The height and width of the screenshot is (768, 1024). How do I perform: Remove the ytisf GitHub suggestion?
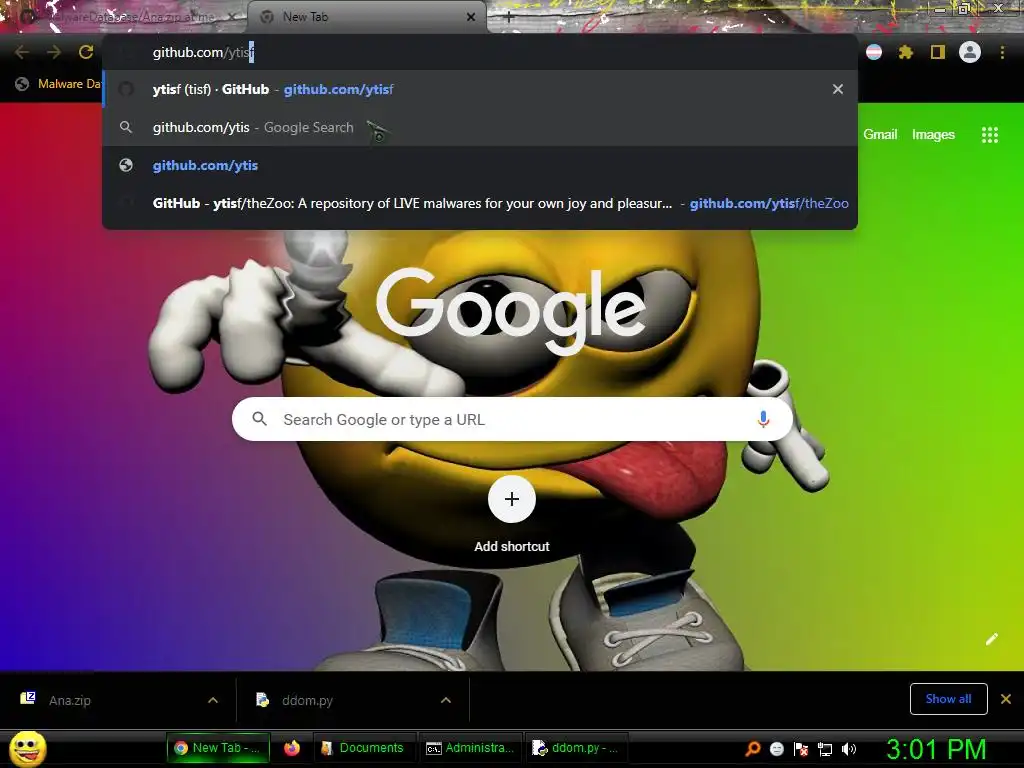[838, 89]
